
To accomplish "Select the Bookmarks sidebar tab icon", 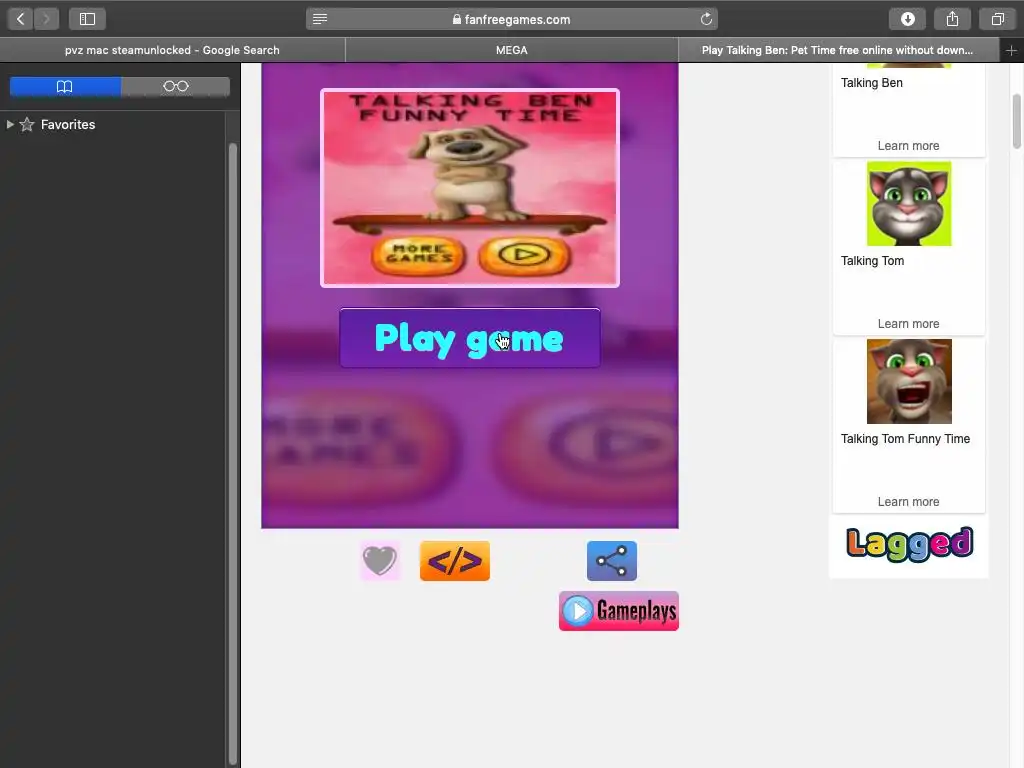I will (x=65, y=86).
